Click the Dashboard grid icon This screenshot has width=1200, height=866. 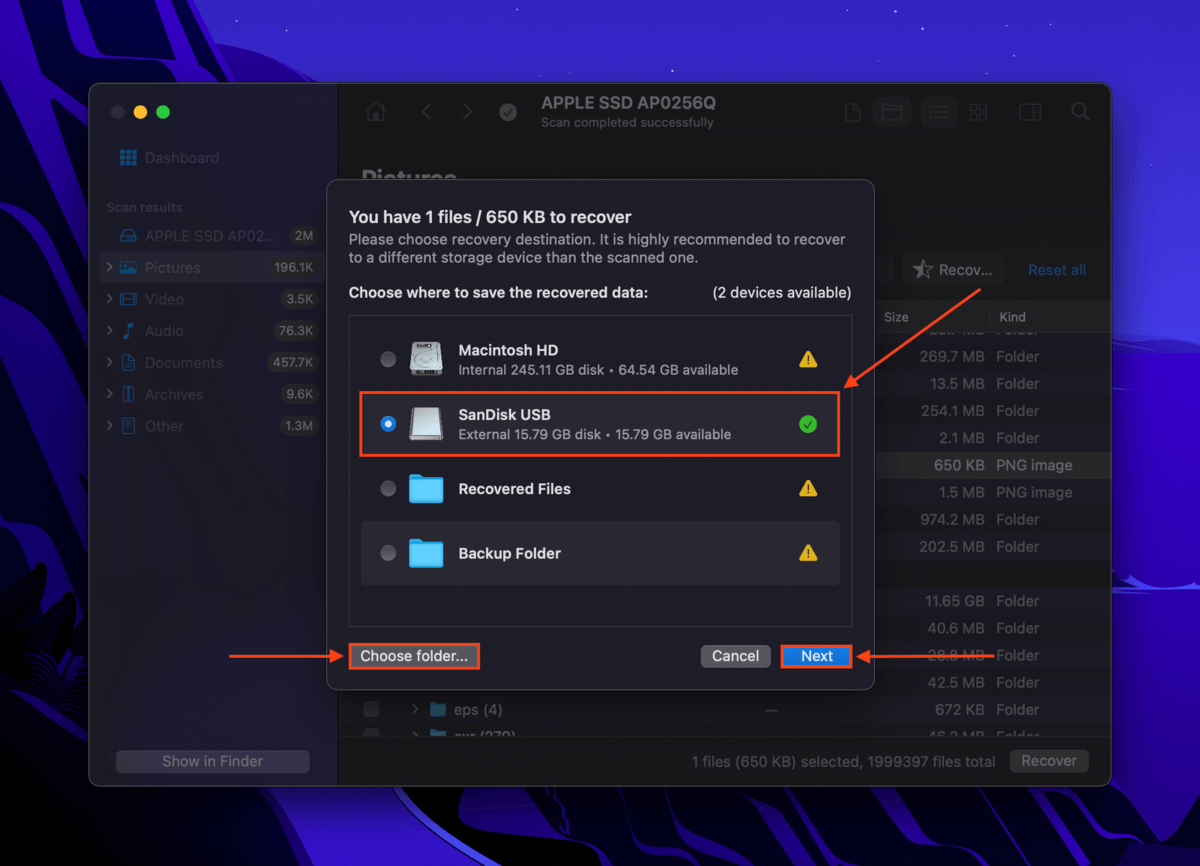pyautogui.click(x=128, y=158)
